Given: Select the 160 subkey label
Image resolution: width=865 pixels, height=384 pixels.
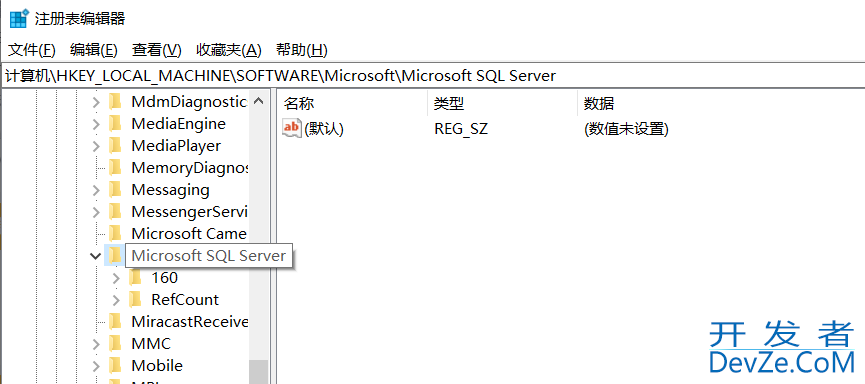Looking at the screenshot, I should [x=164, y=278].
